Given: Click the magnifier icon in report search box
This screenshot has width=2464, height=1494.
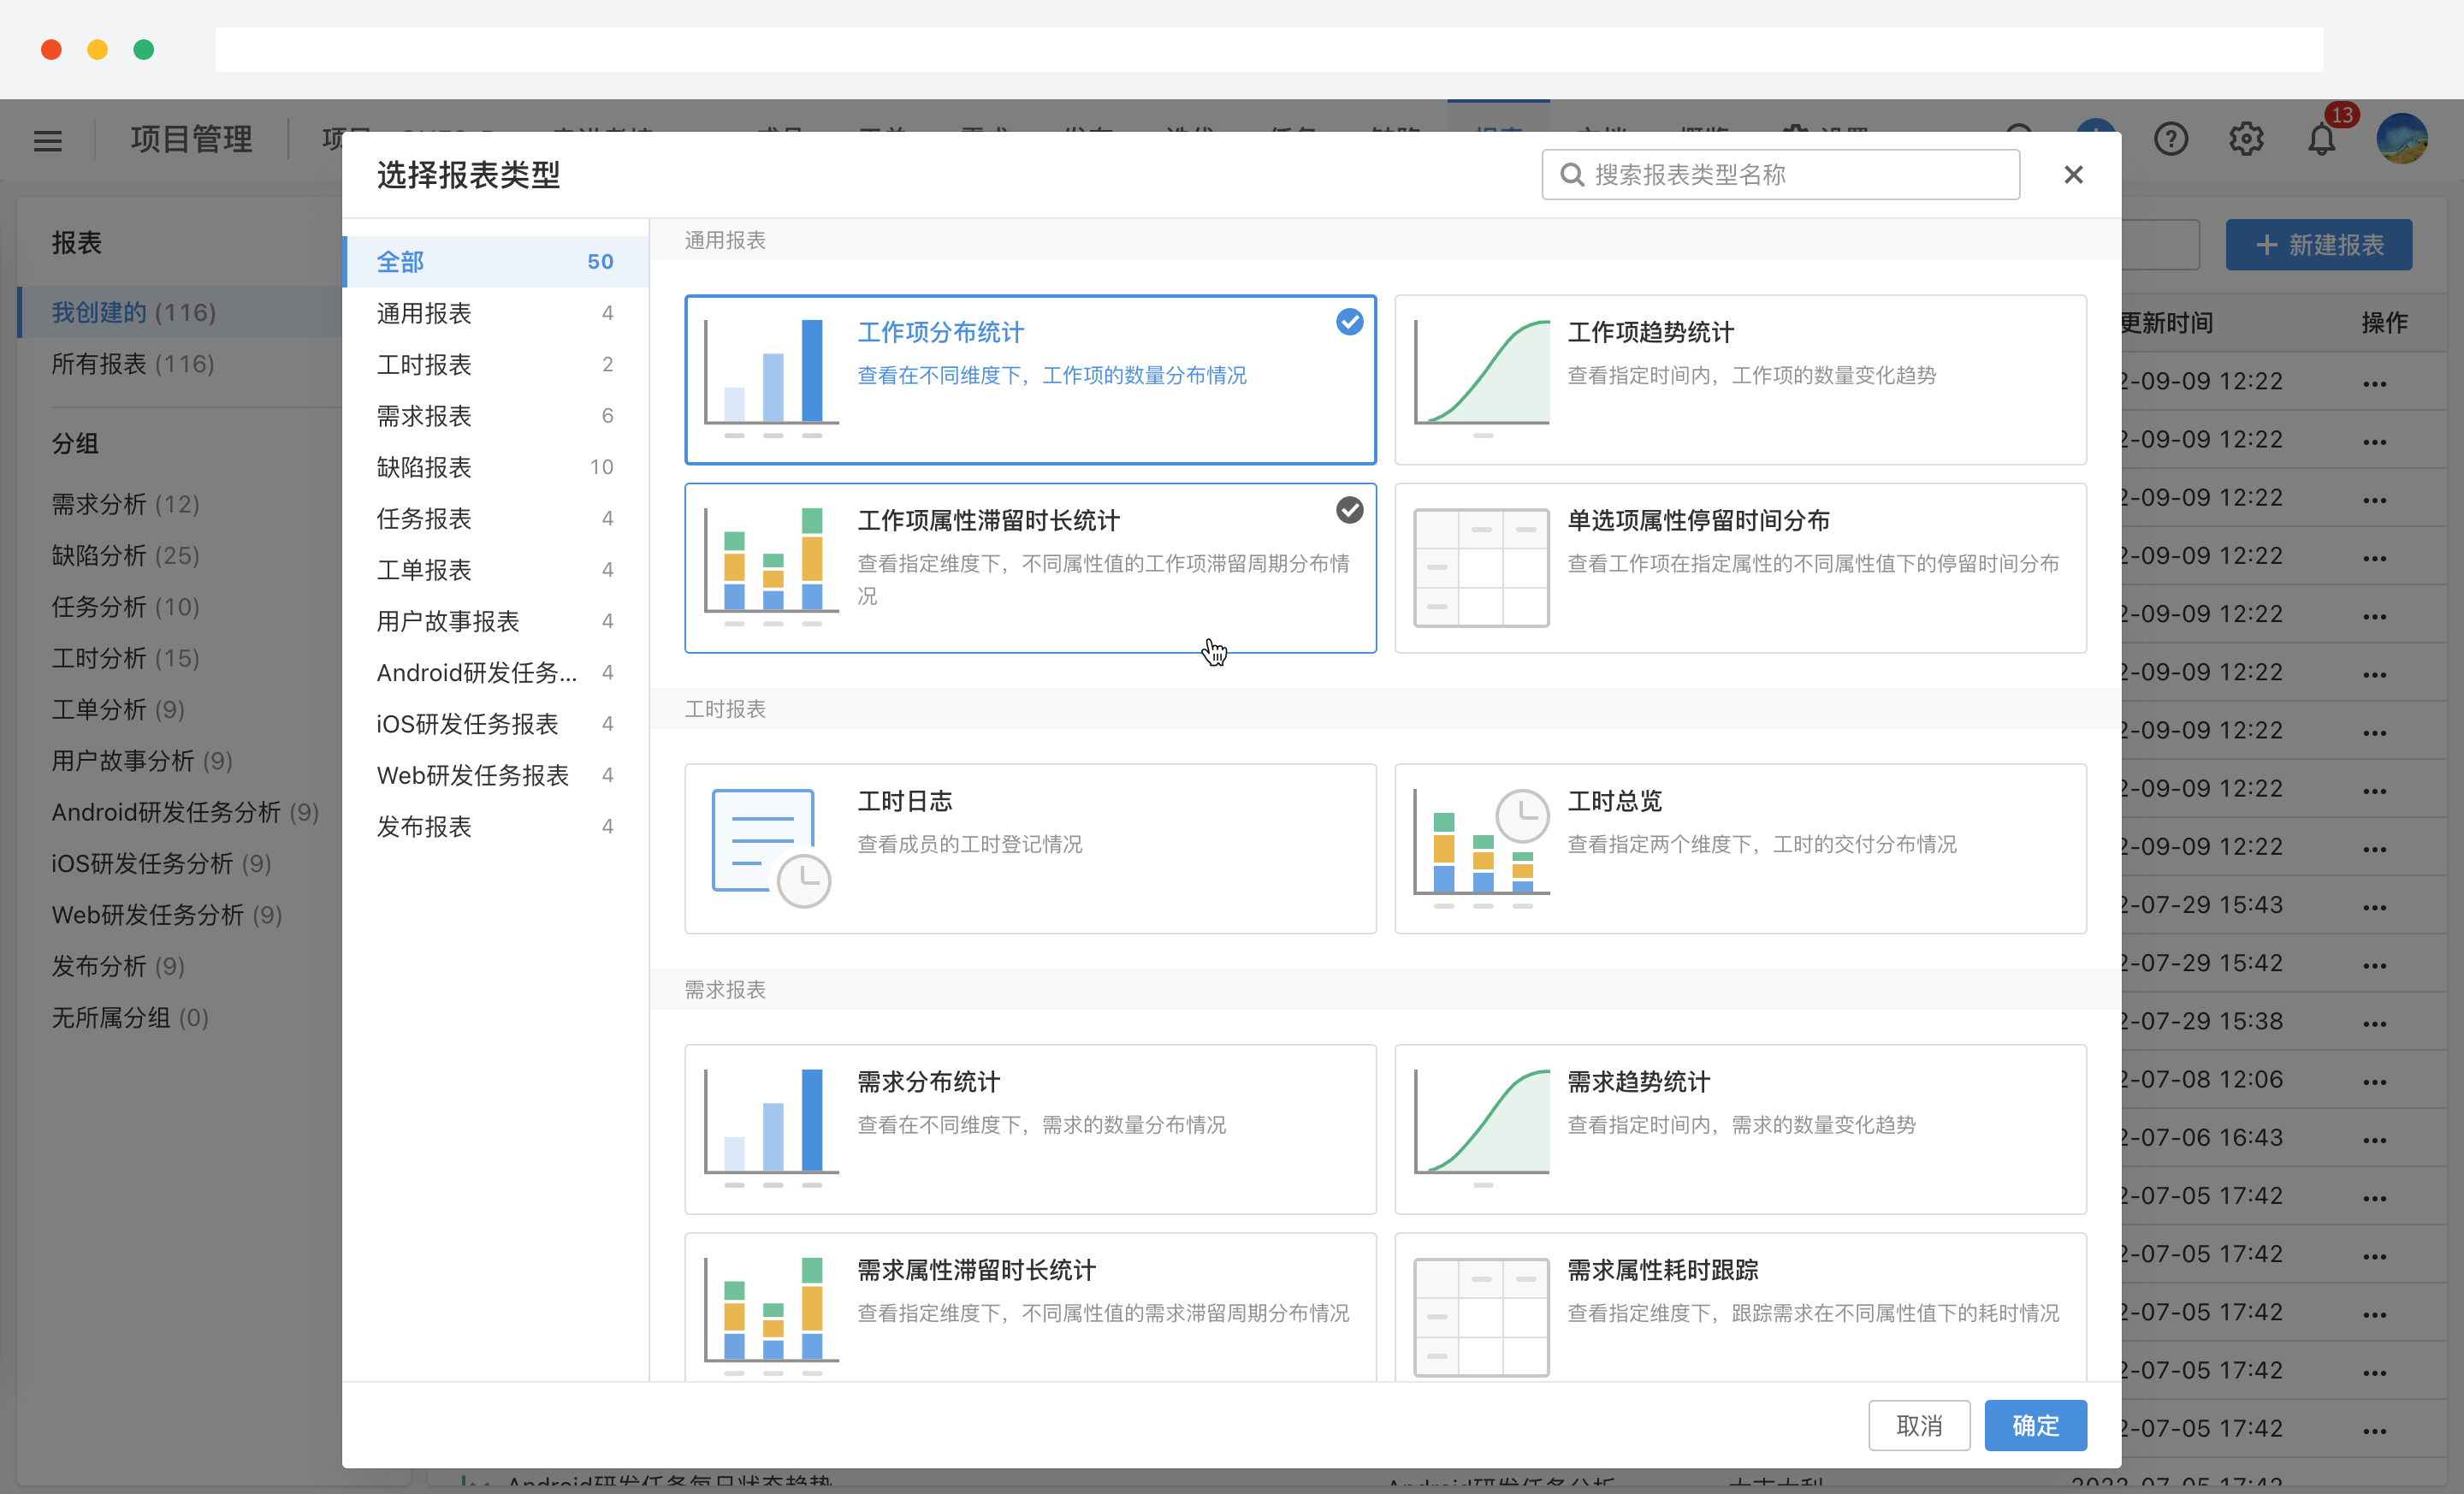Looking at the screenshot, I should (1573, 174).
